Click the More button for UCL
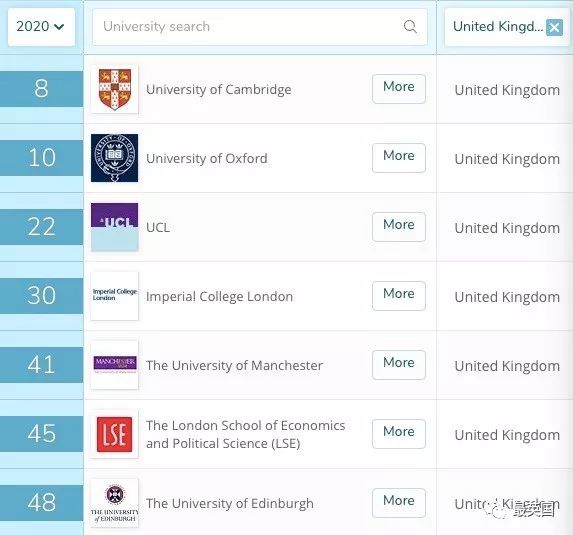The image size is (573, 535). point(399,227)
